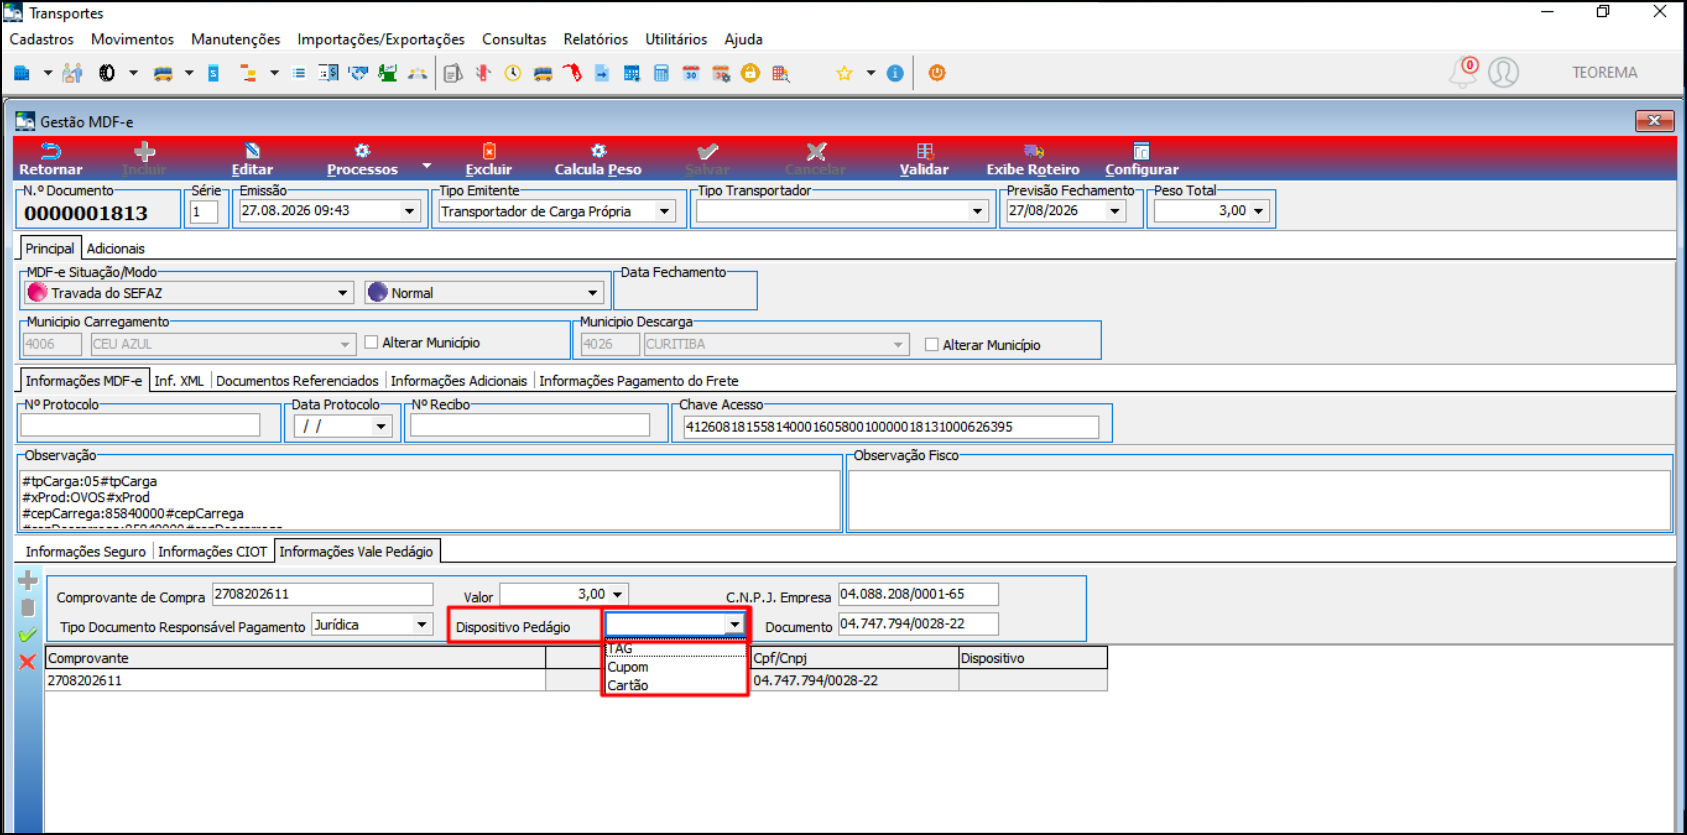
Task: Click the tire icon in main toolbar
Action: click(107, 73)
